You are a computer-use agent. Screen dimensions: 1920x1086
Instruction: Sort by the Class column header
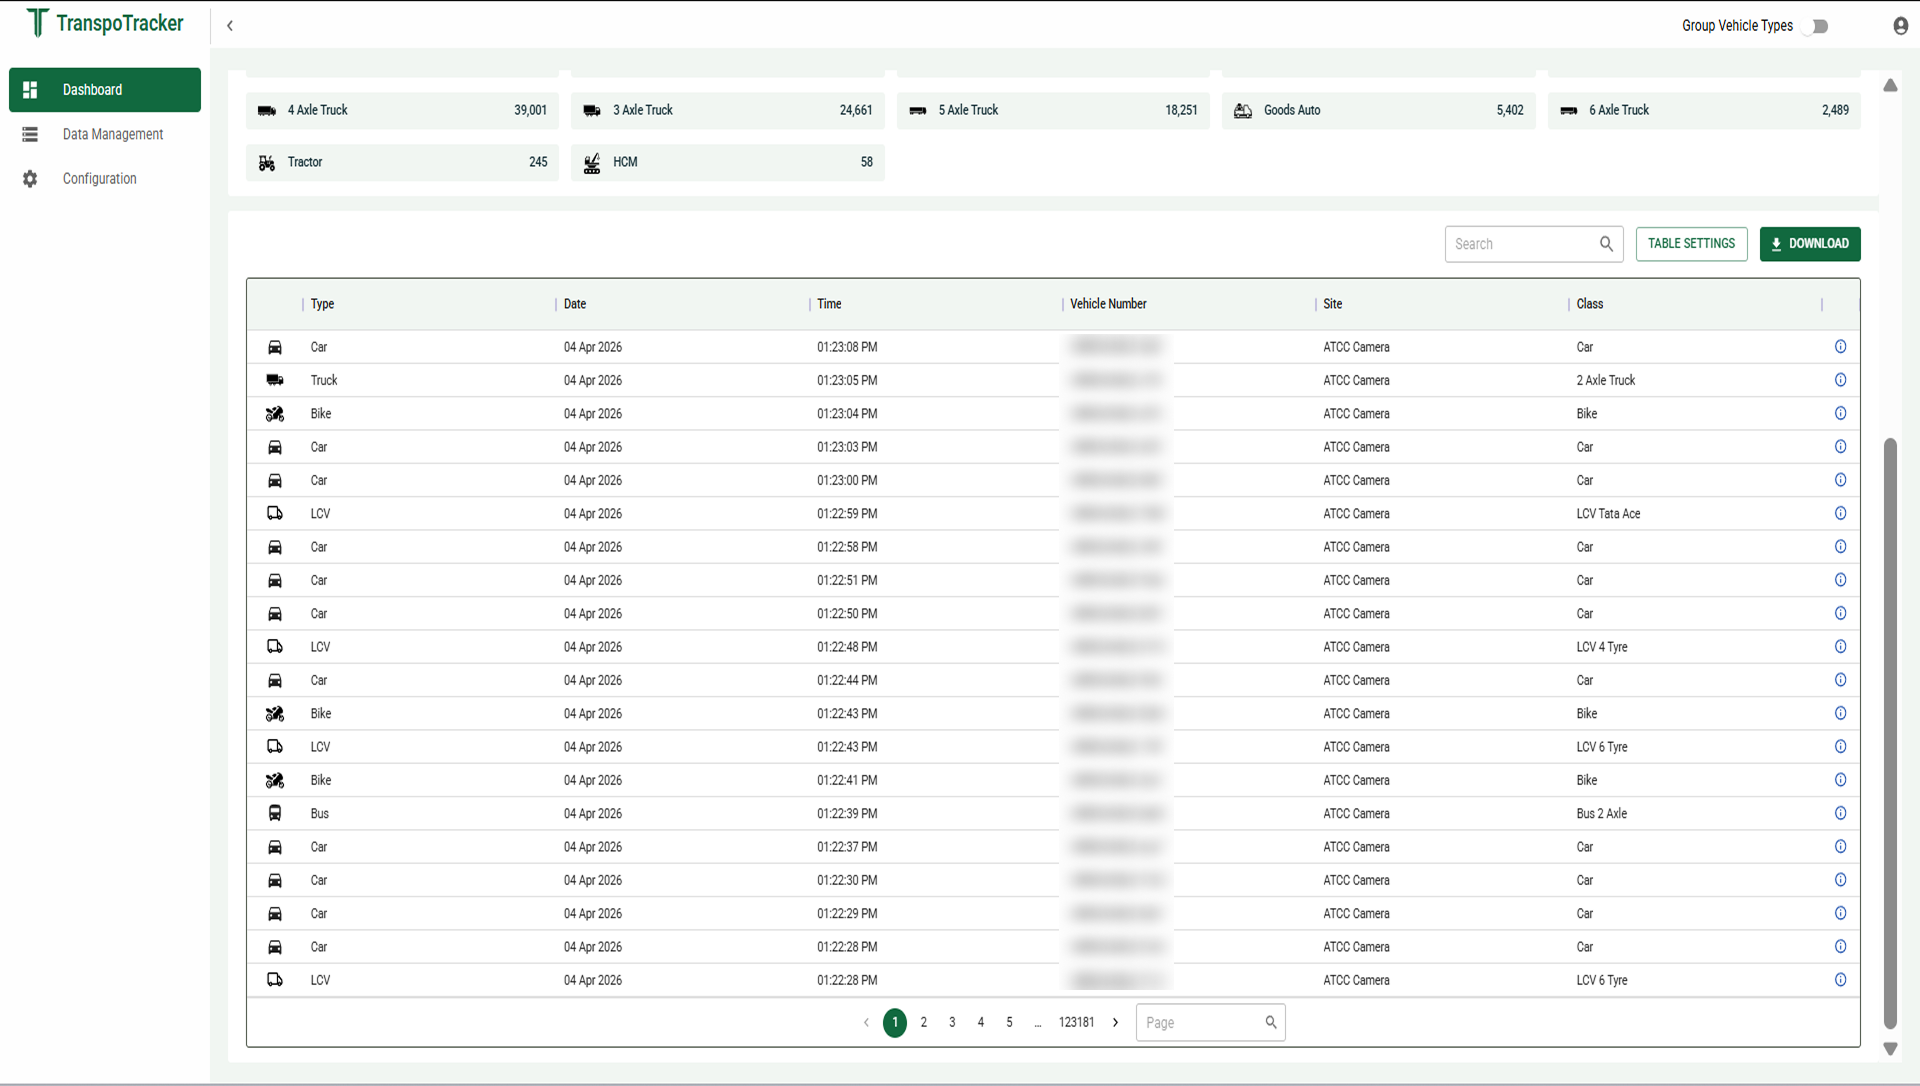[x=1590, y=304]
